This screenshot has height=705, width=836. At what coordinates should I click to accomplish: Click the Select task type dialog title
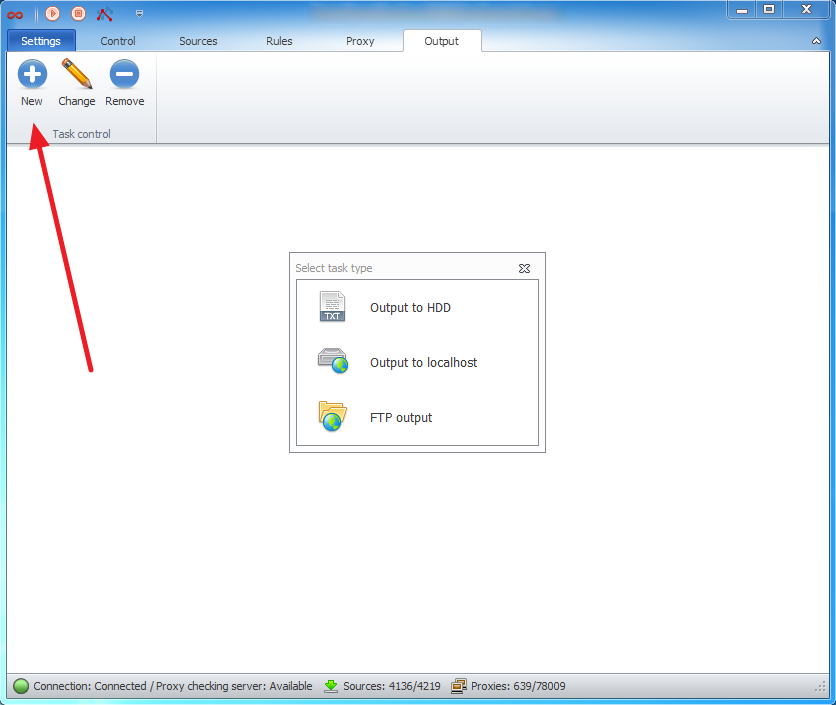pyautogui.click(x=334, y=268)
